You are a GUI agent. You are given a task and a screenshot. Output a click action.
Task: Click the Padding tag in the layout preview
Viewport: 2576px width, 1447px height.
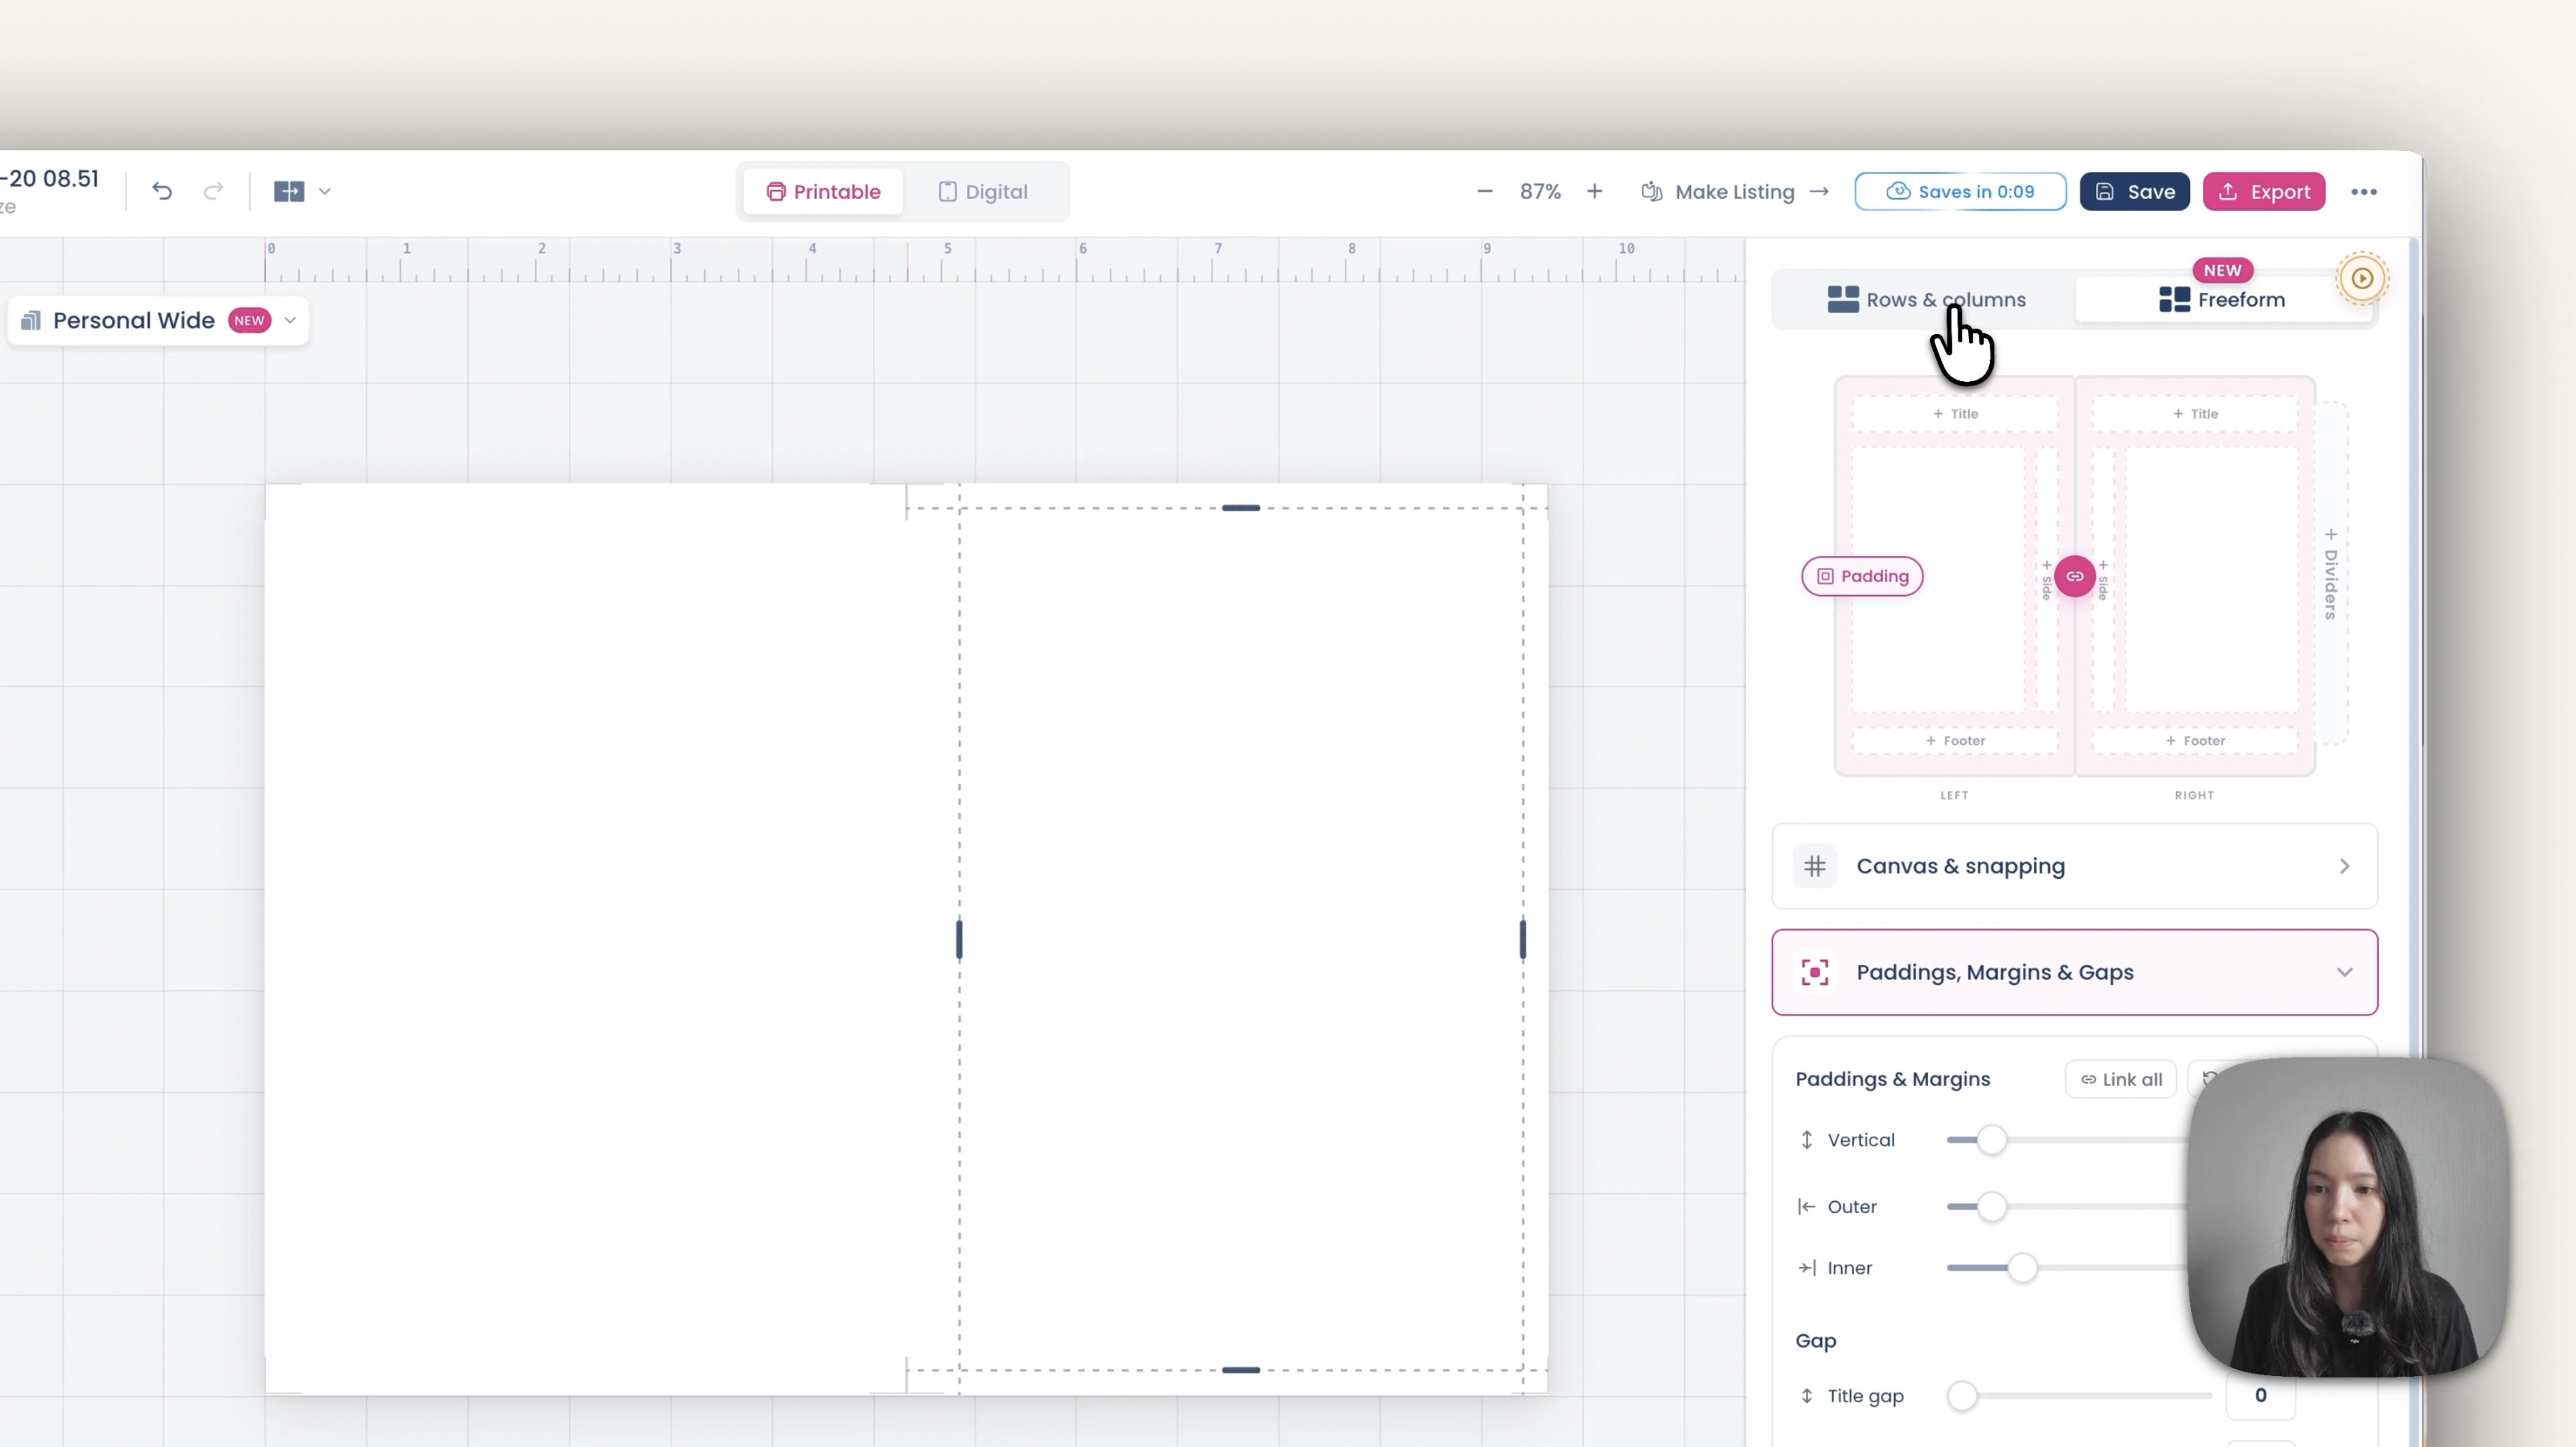1862,576
